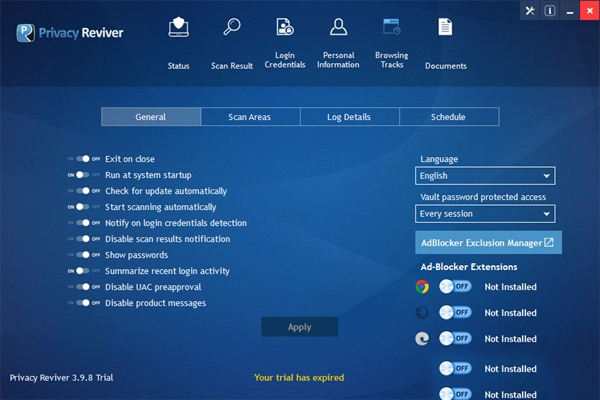This screenshot has width=600, height=400.
Task: Toggle Disable scan results notification
Action: point(84,239)
